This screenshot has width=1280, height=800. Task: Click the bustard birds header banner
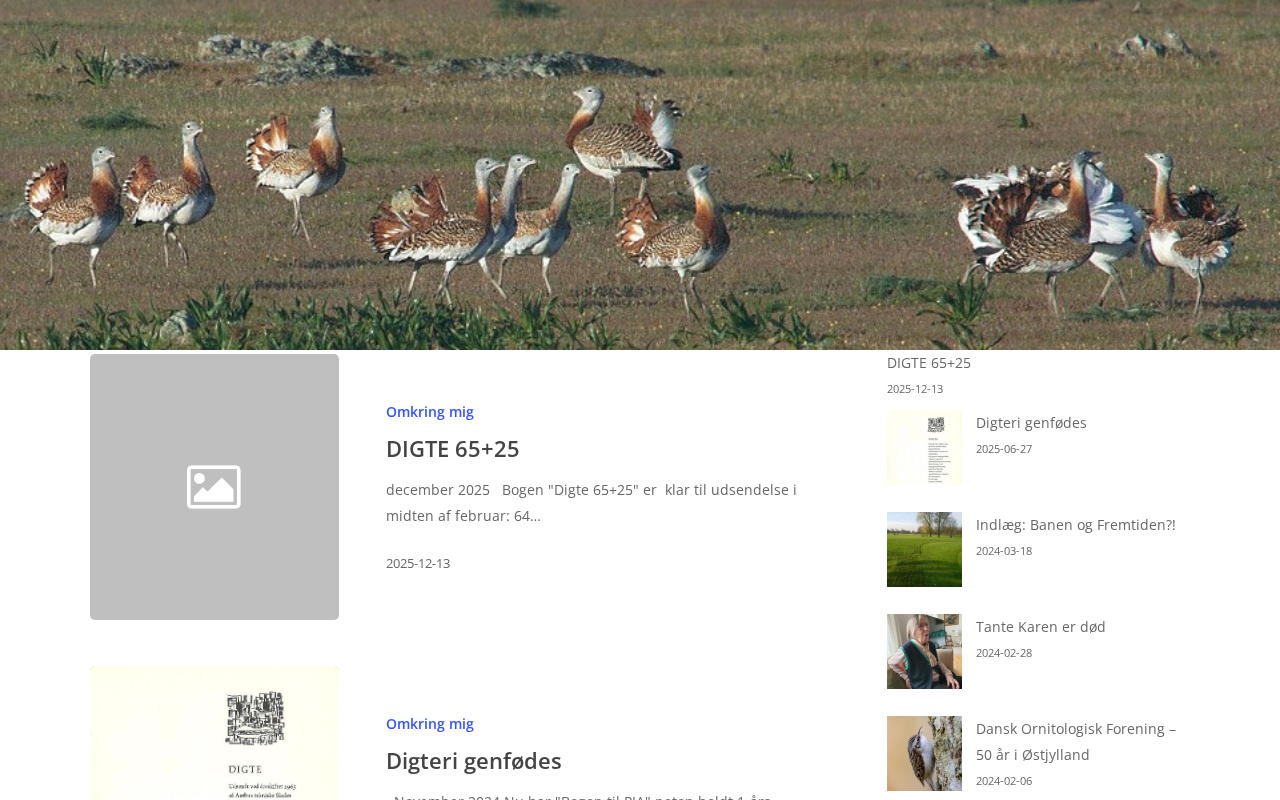(x=640, y=175)
